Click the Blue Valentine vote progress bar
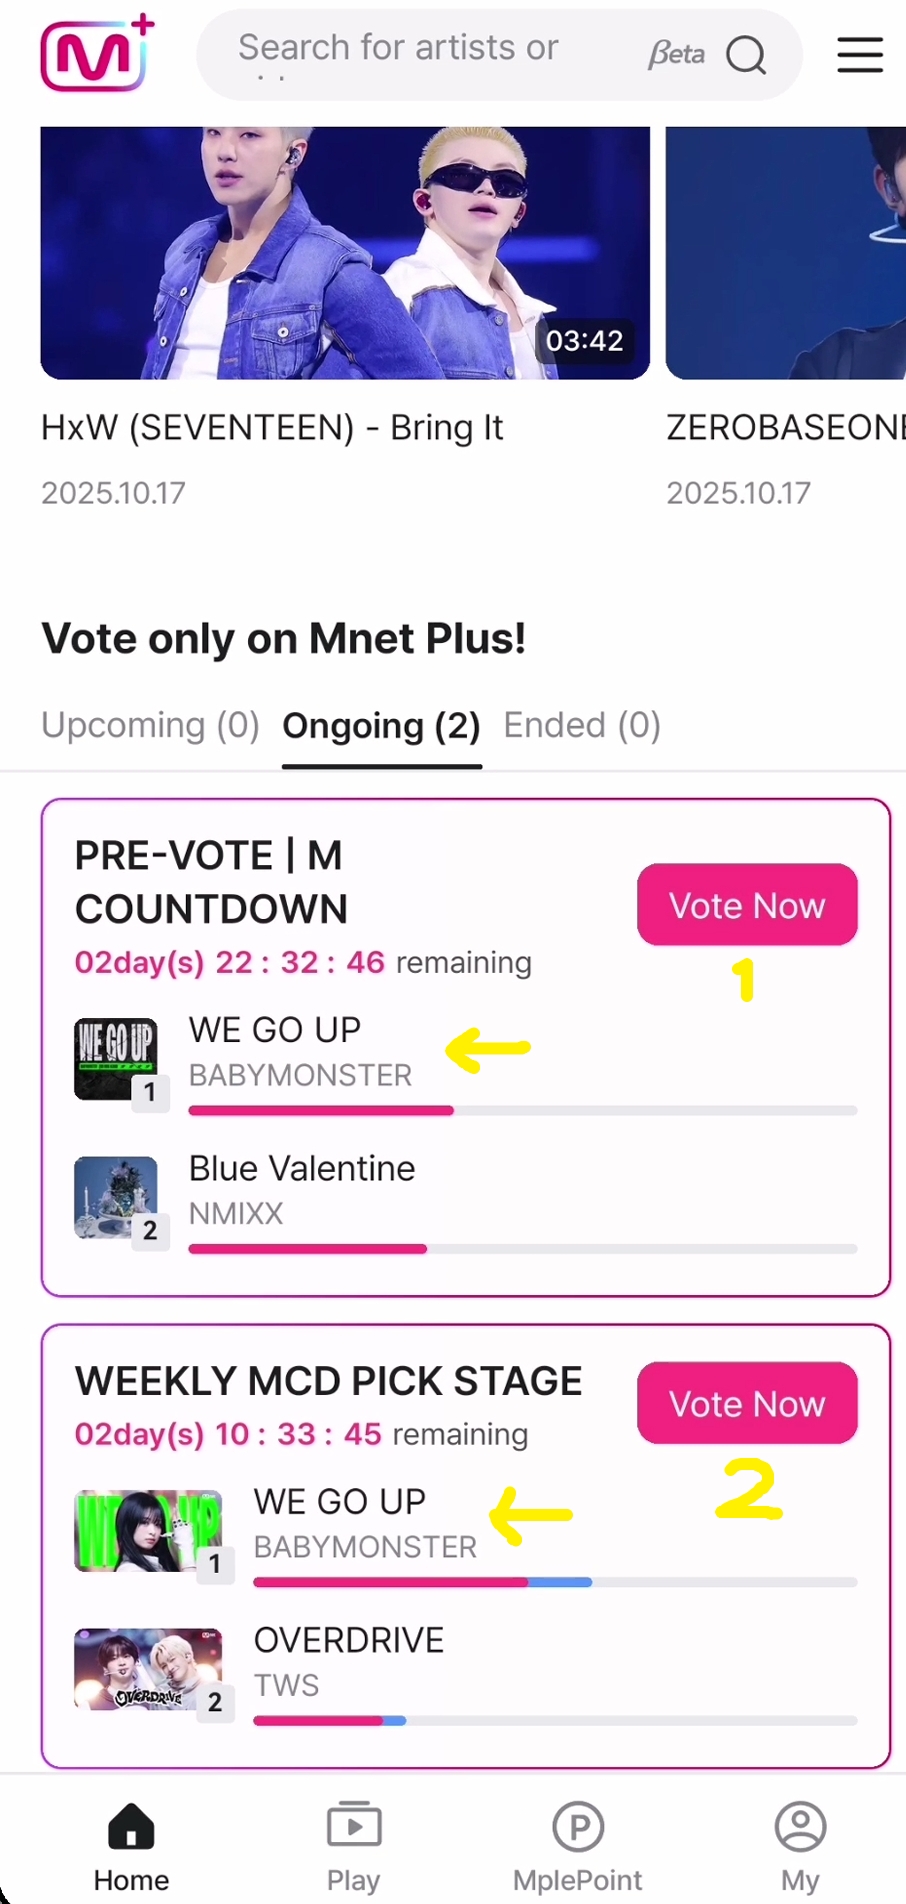 click(522, 1249)
